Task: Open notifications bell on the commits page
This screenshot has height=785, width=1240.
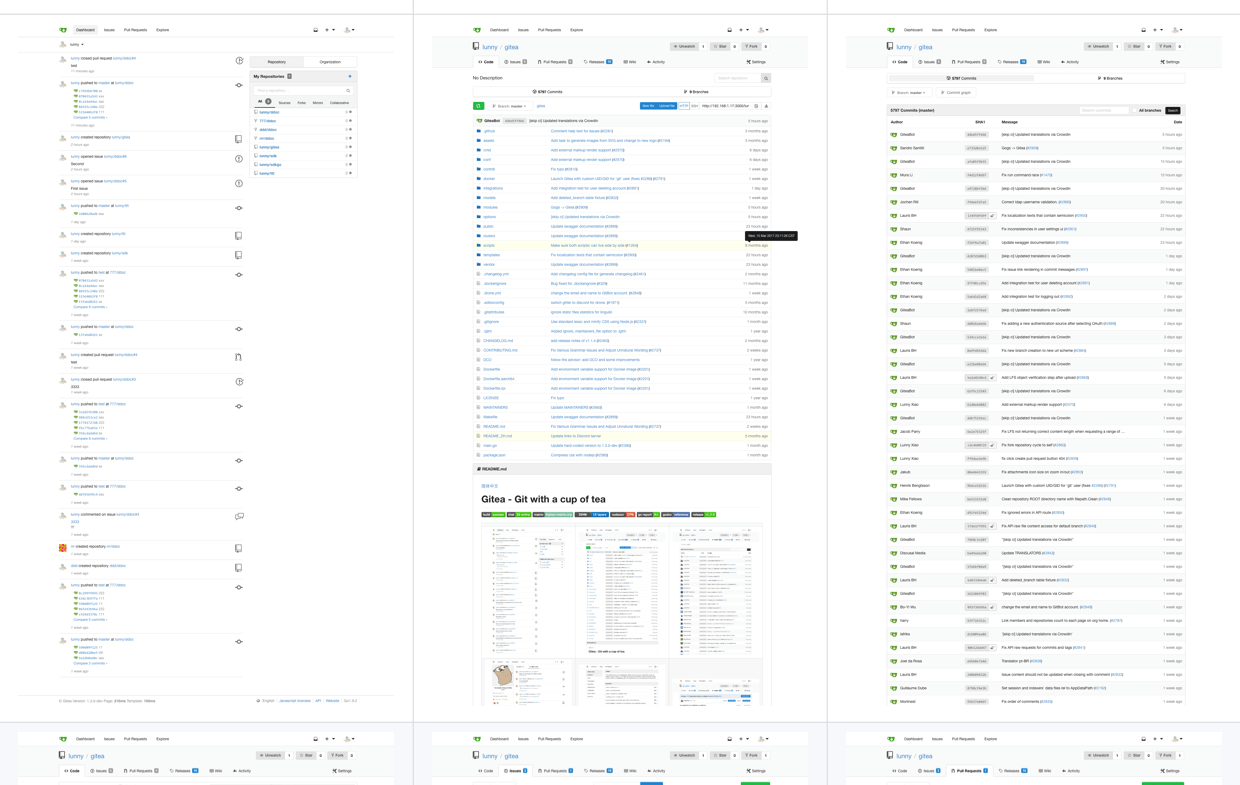Action: click(1144, 30)
